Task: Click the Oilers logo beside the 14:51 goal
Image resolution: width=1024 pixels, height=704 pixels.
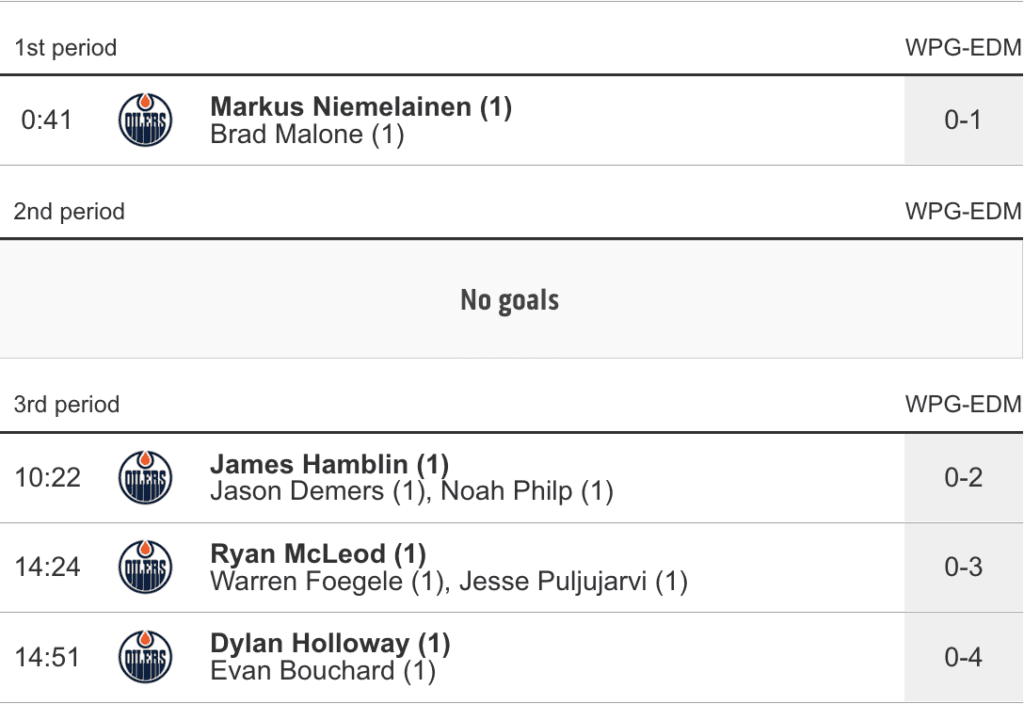Action: click(145, 658)
